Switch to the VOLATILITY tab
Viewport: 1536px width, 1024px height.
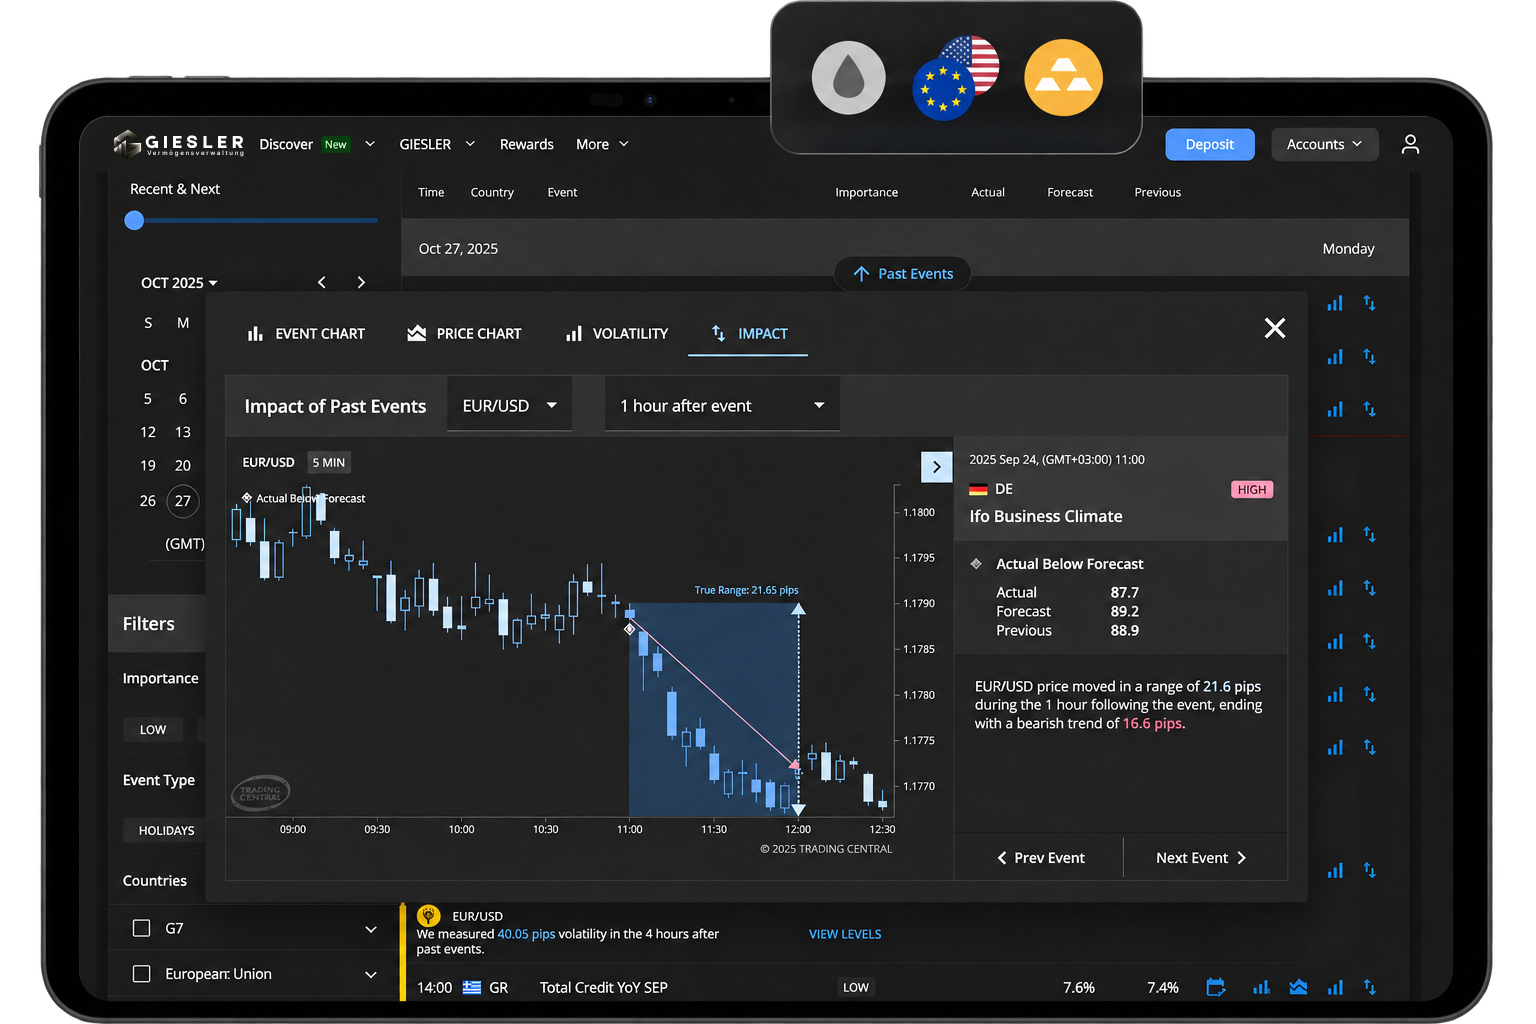pyautogui.click(x=617, y=334)
